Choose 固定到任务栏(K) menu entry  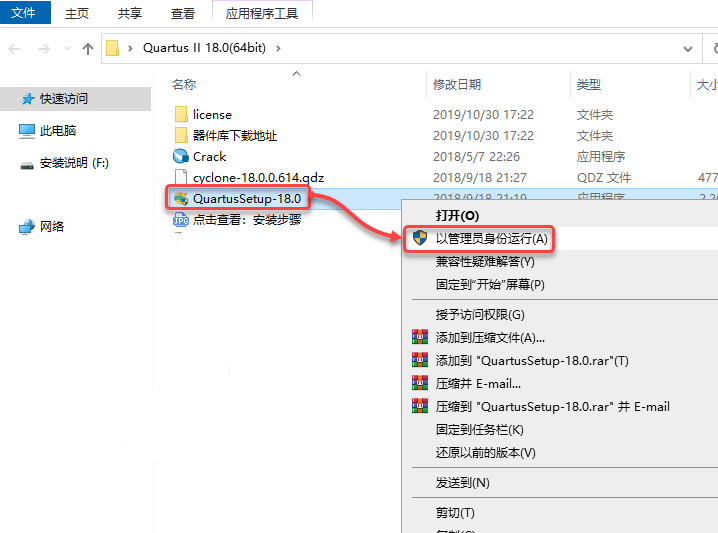point(479,430)
